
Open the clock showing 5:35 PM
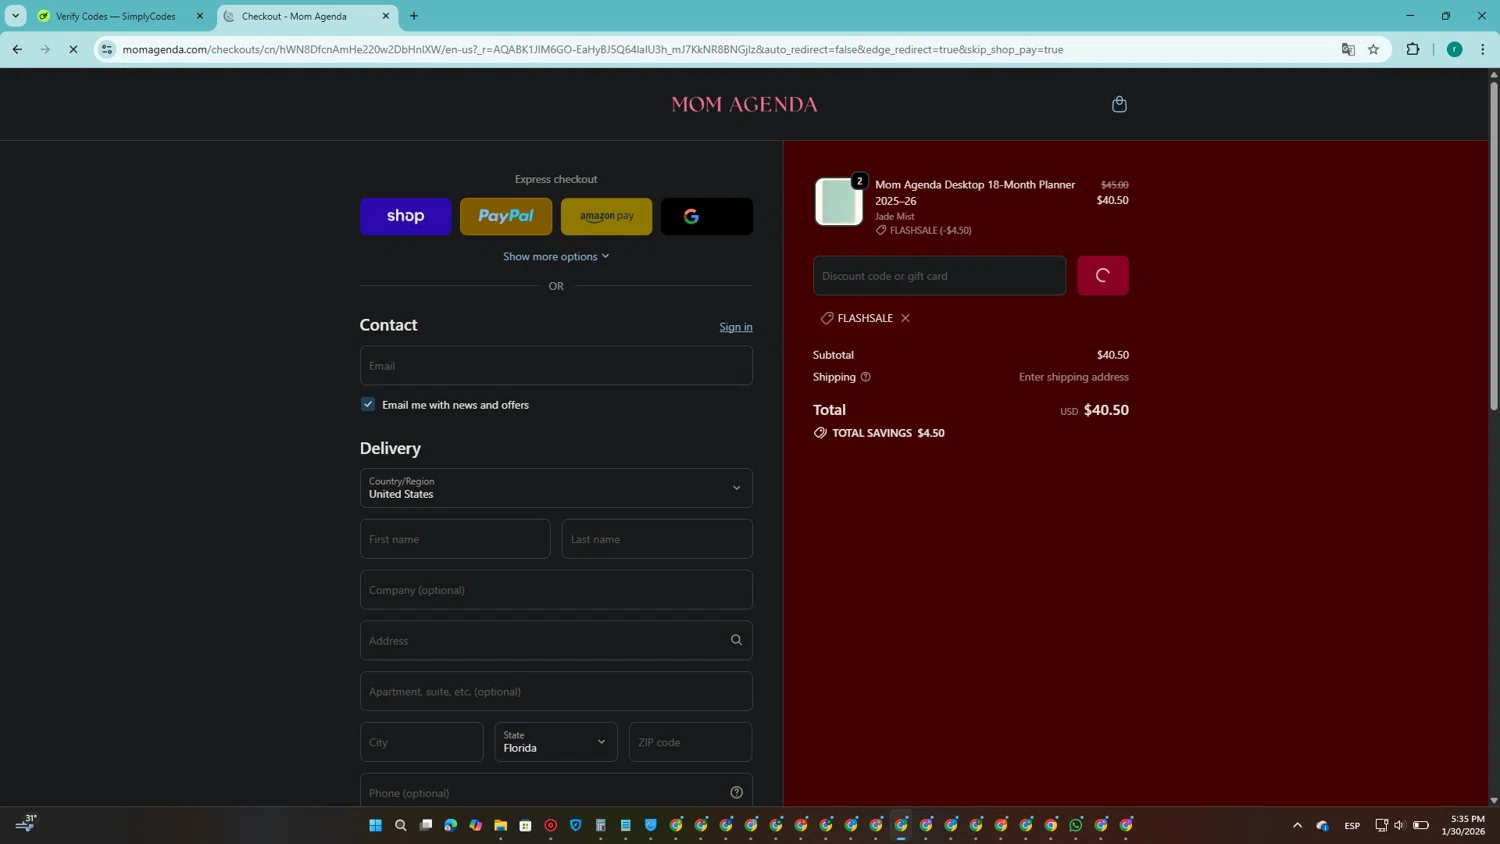click(1463, 825)
